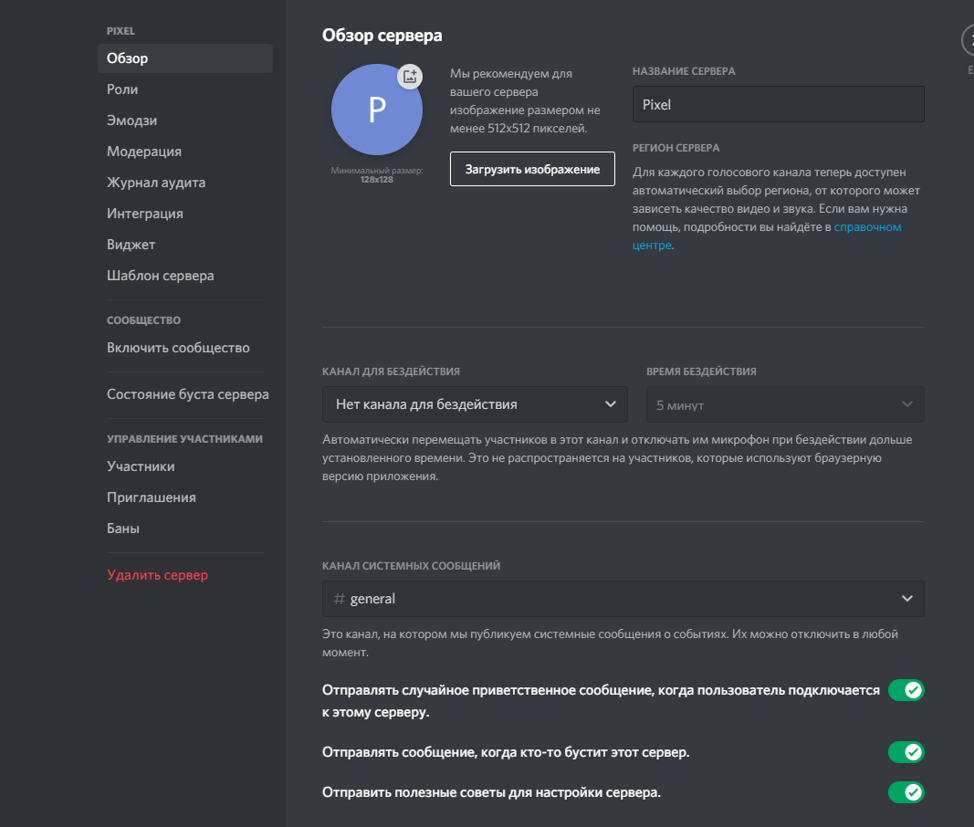
Task: Open Состояние буста сервера page
Action: click(187, 394)
